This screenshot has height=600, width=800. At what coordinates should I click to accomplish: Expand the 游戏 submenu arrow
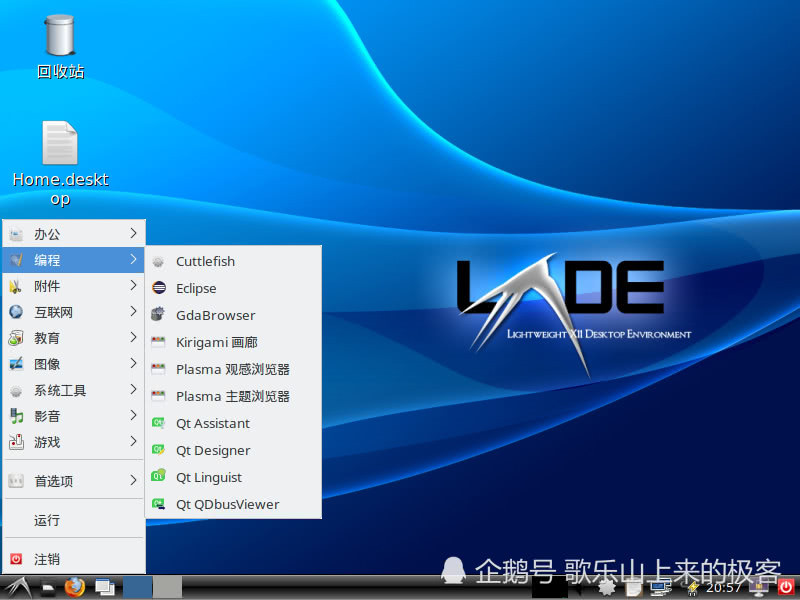click(133, 441)
